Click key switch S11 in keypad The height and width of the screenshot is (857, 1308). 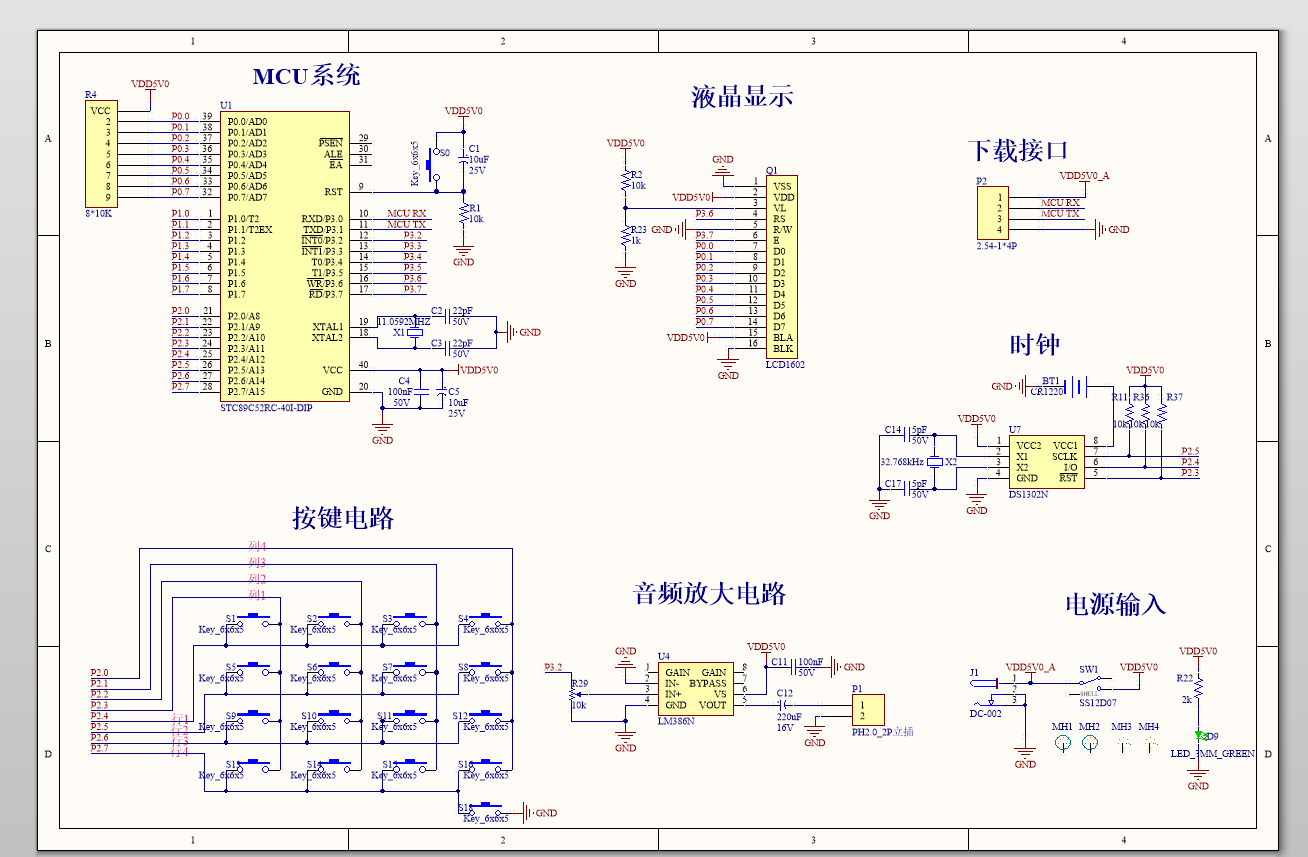[x=409, y=718]
